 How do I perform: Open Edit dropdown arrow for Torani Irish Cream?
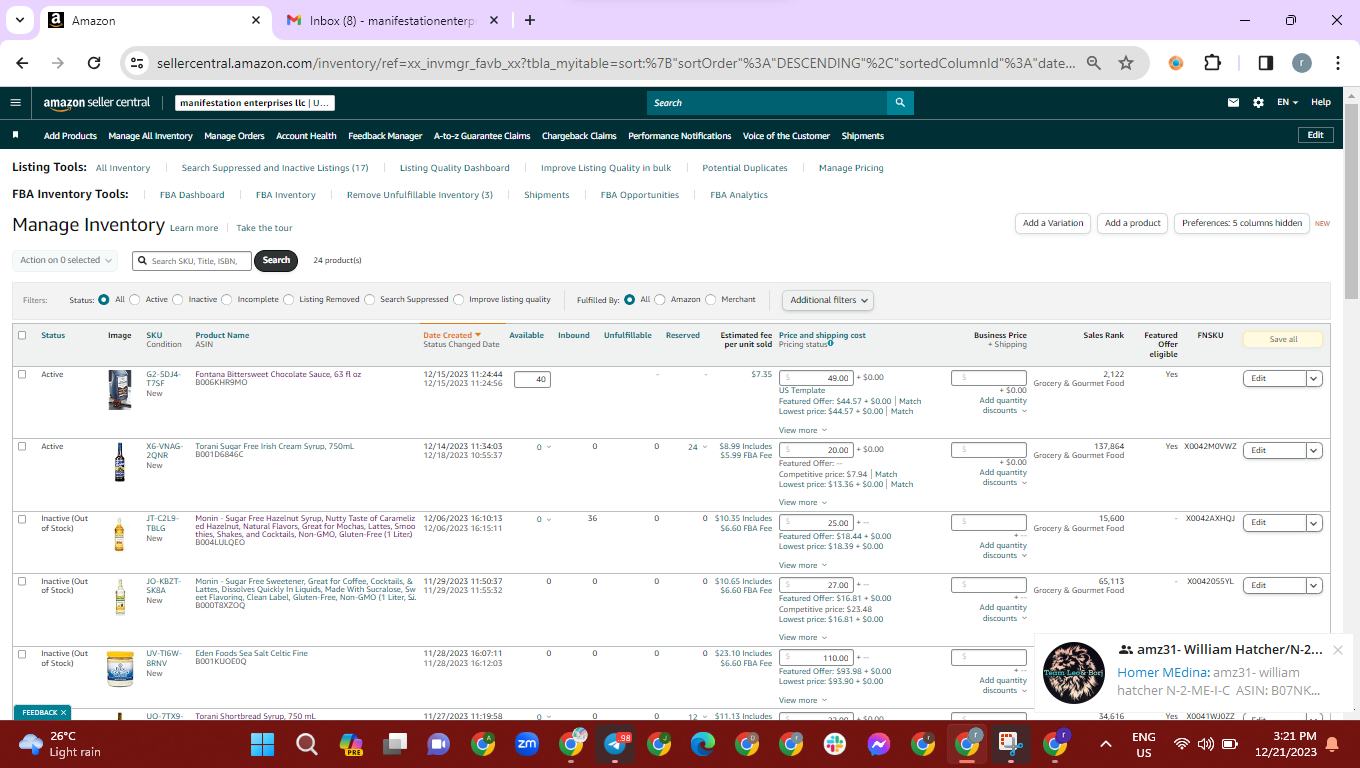(x=1315, y=450)
